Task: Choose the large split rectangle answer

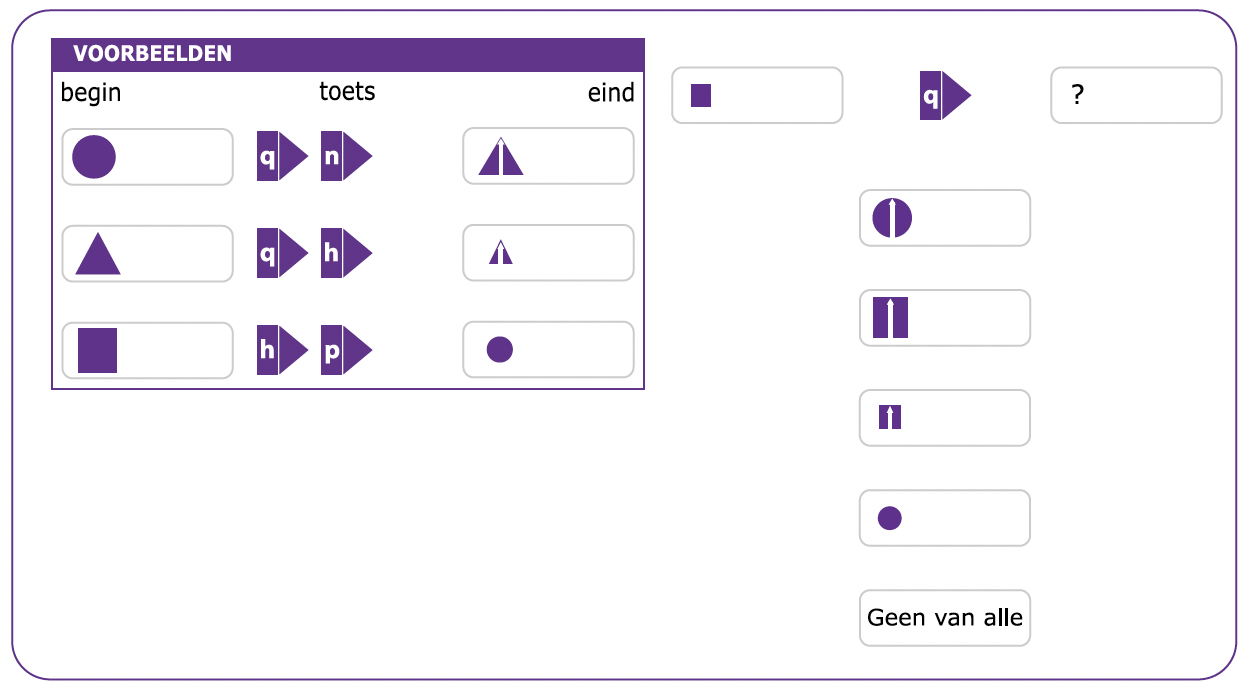Action: tap(944, 318)
